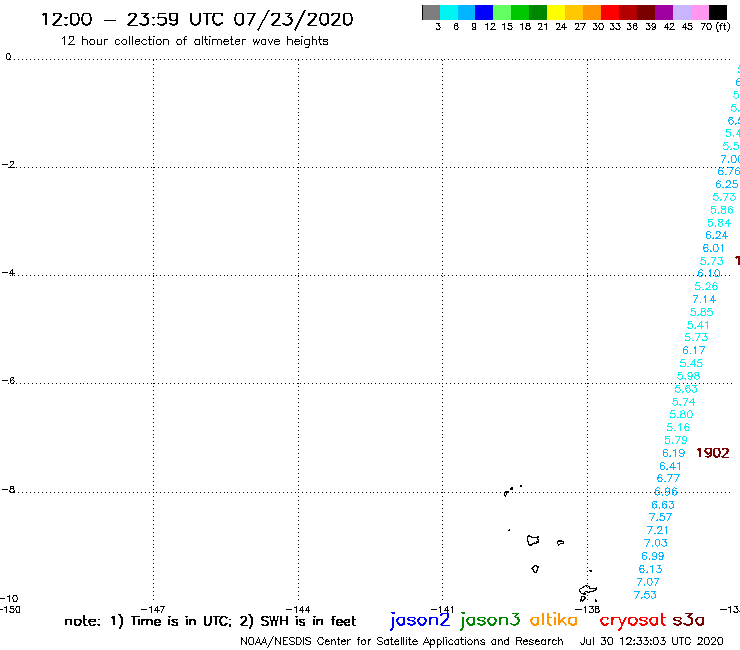Click the wave height value 7.21
This screenshot has width=740, height=650.
click(657, 531)
